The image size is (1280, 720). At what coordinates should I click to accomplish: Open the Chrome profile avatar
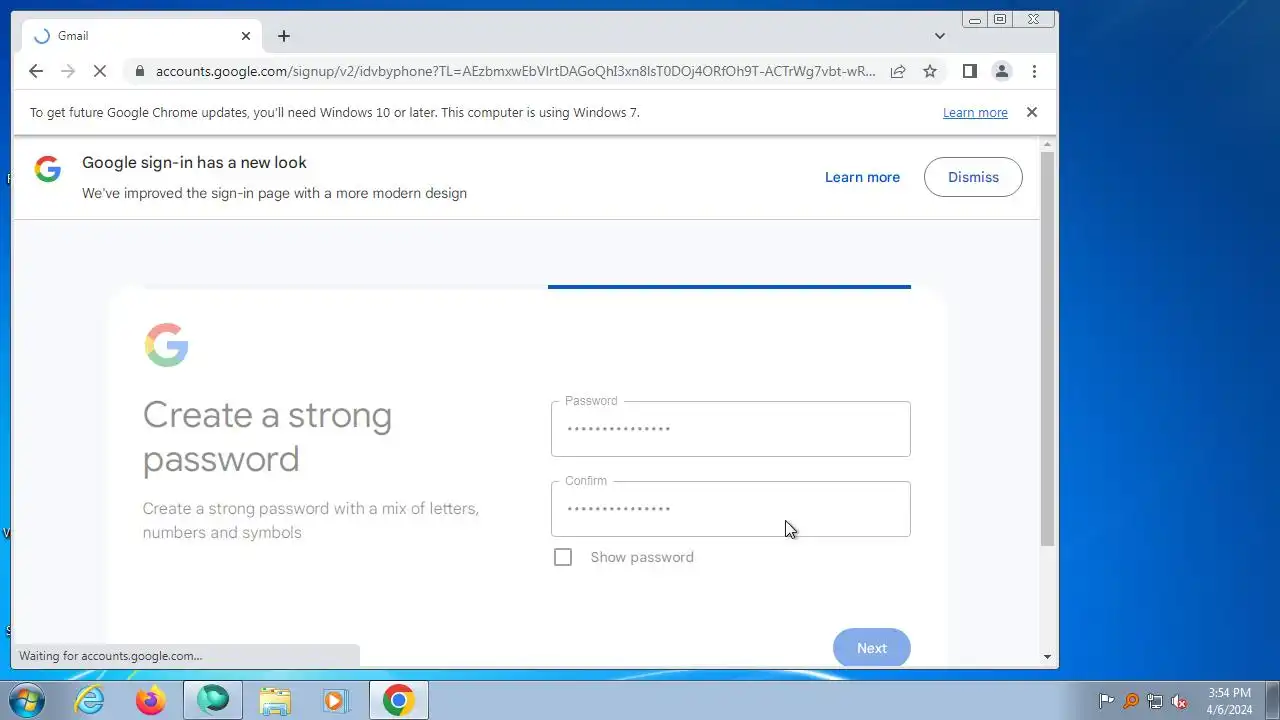pos(1001,71)
